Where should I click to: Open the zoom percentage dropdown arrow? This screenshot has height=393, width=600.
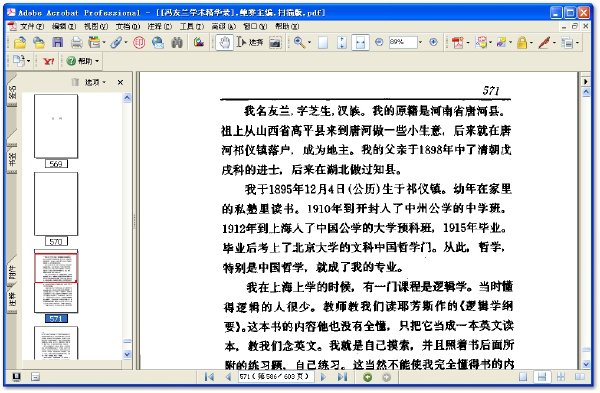420,42
